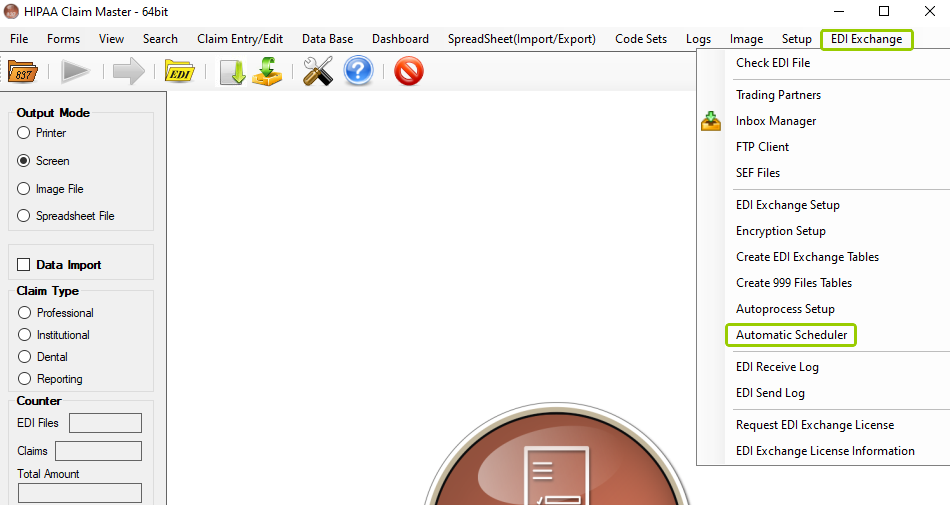950x505 pixels.
Task: Open the Code Sets menu
Action: click(x=641, y=39)
